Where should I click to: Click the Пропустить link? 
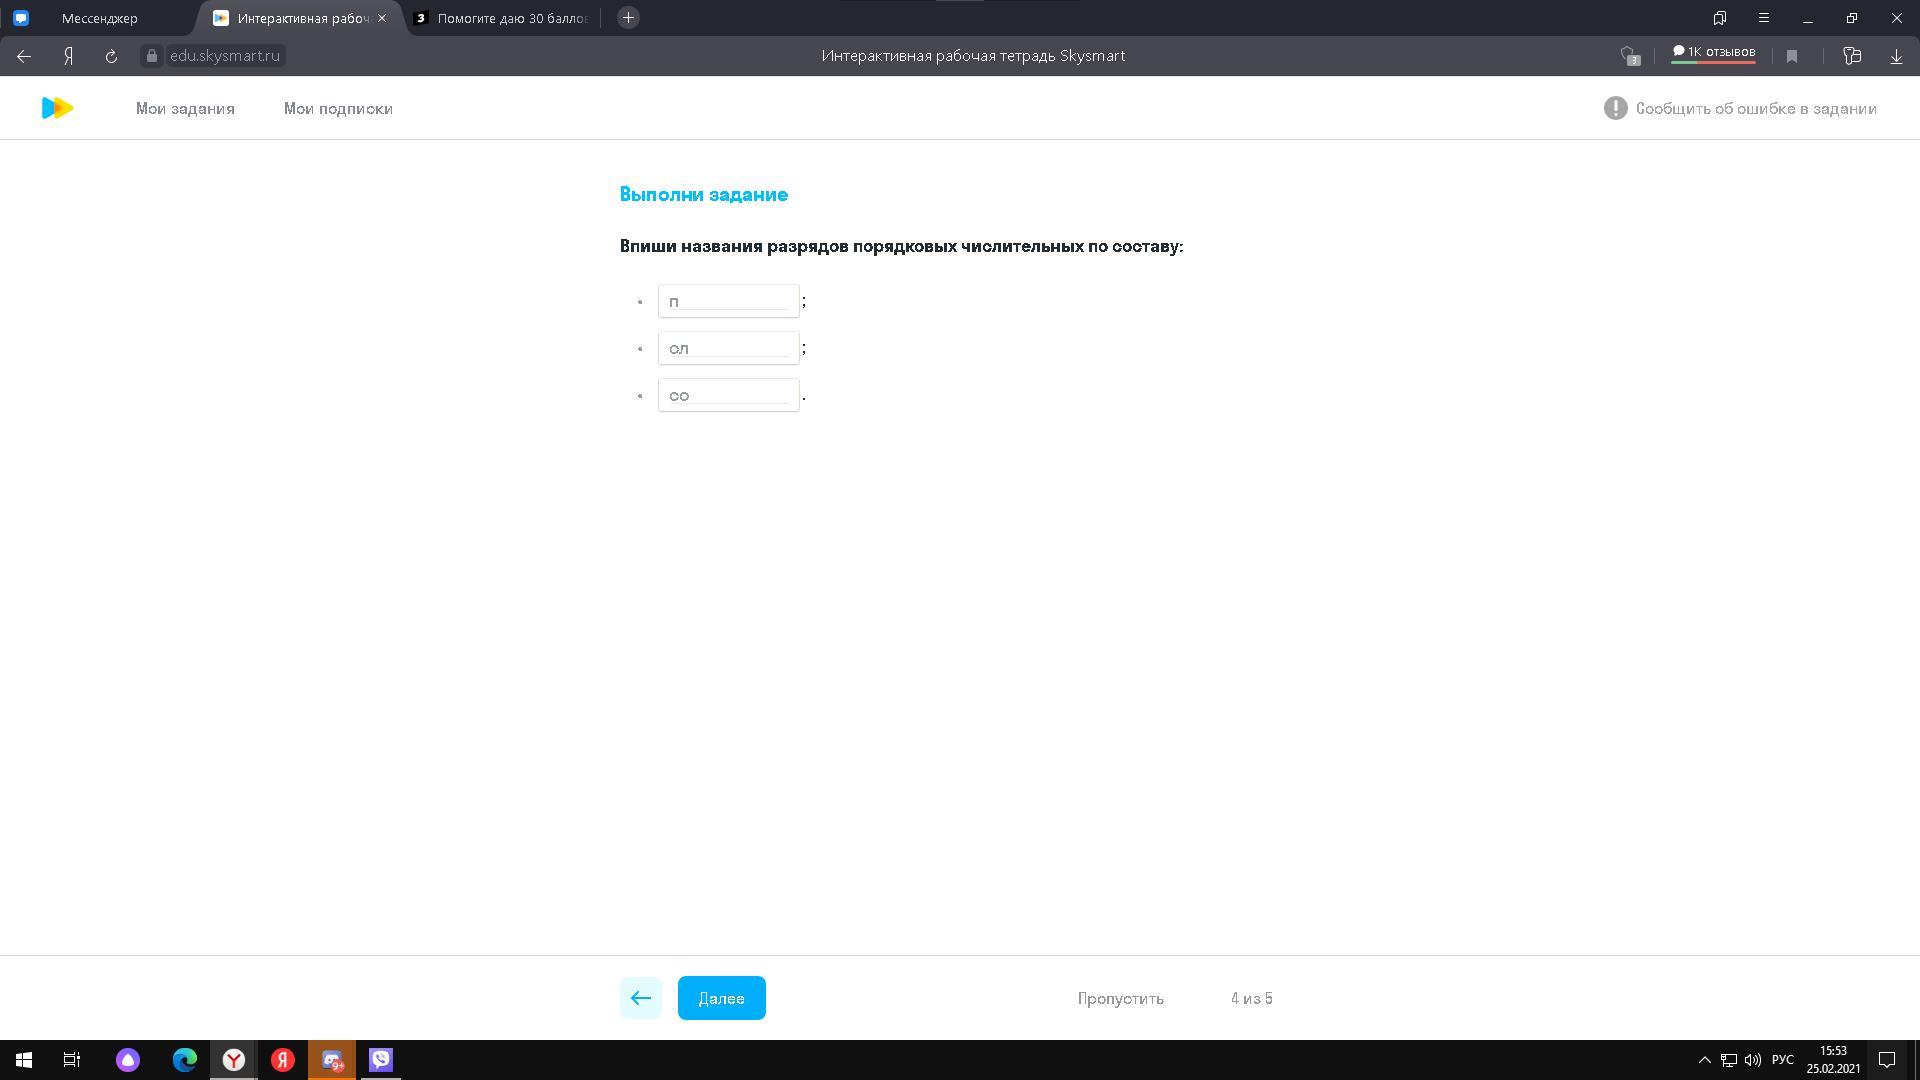(x=1120, y=998)
